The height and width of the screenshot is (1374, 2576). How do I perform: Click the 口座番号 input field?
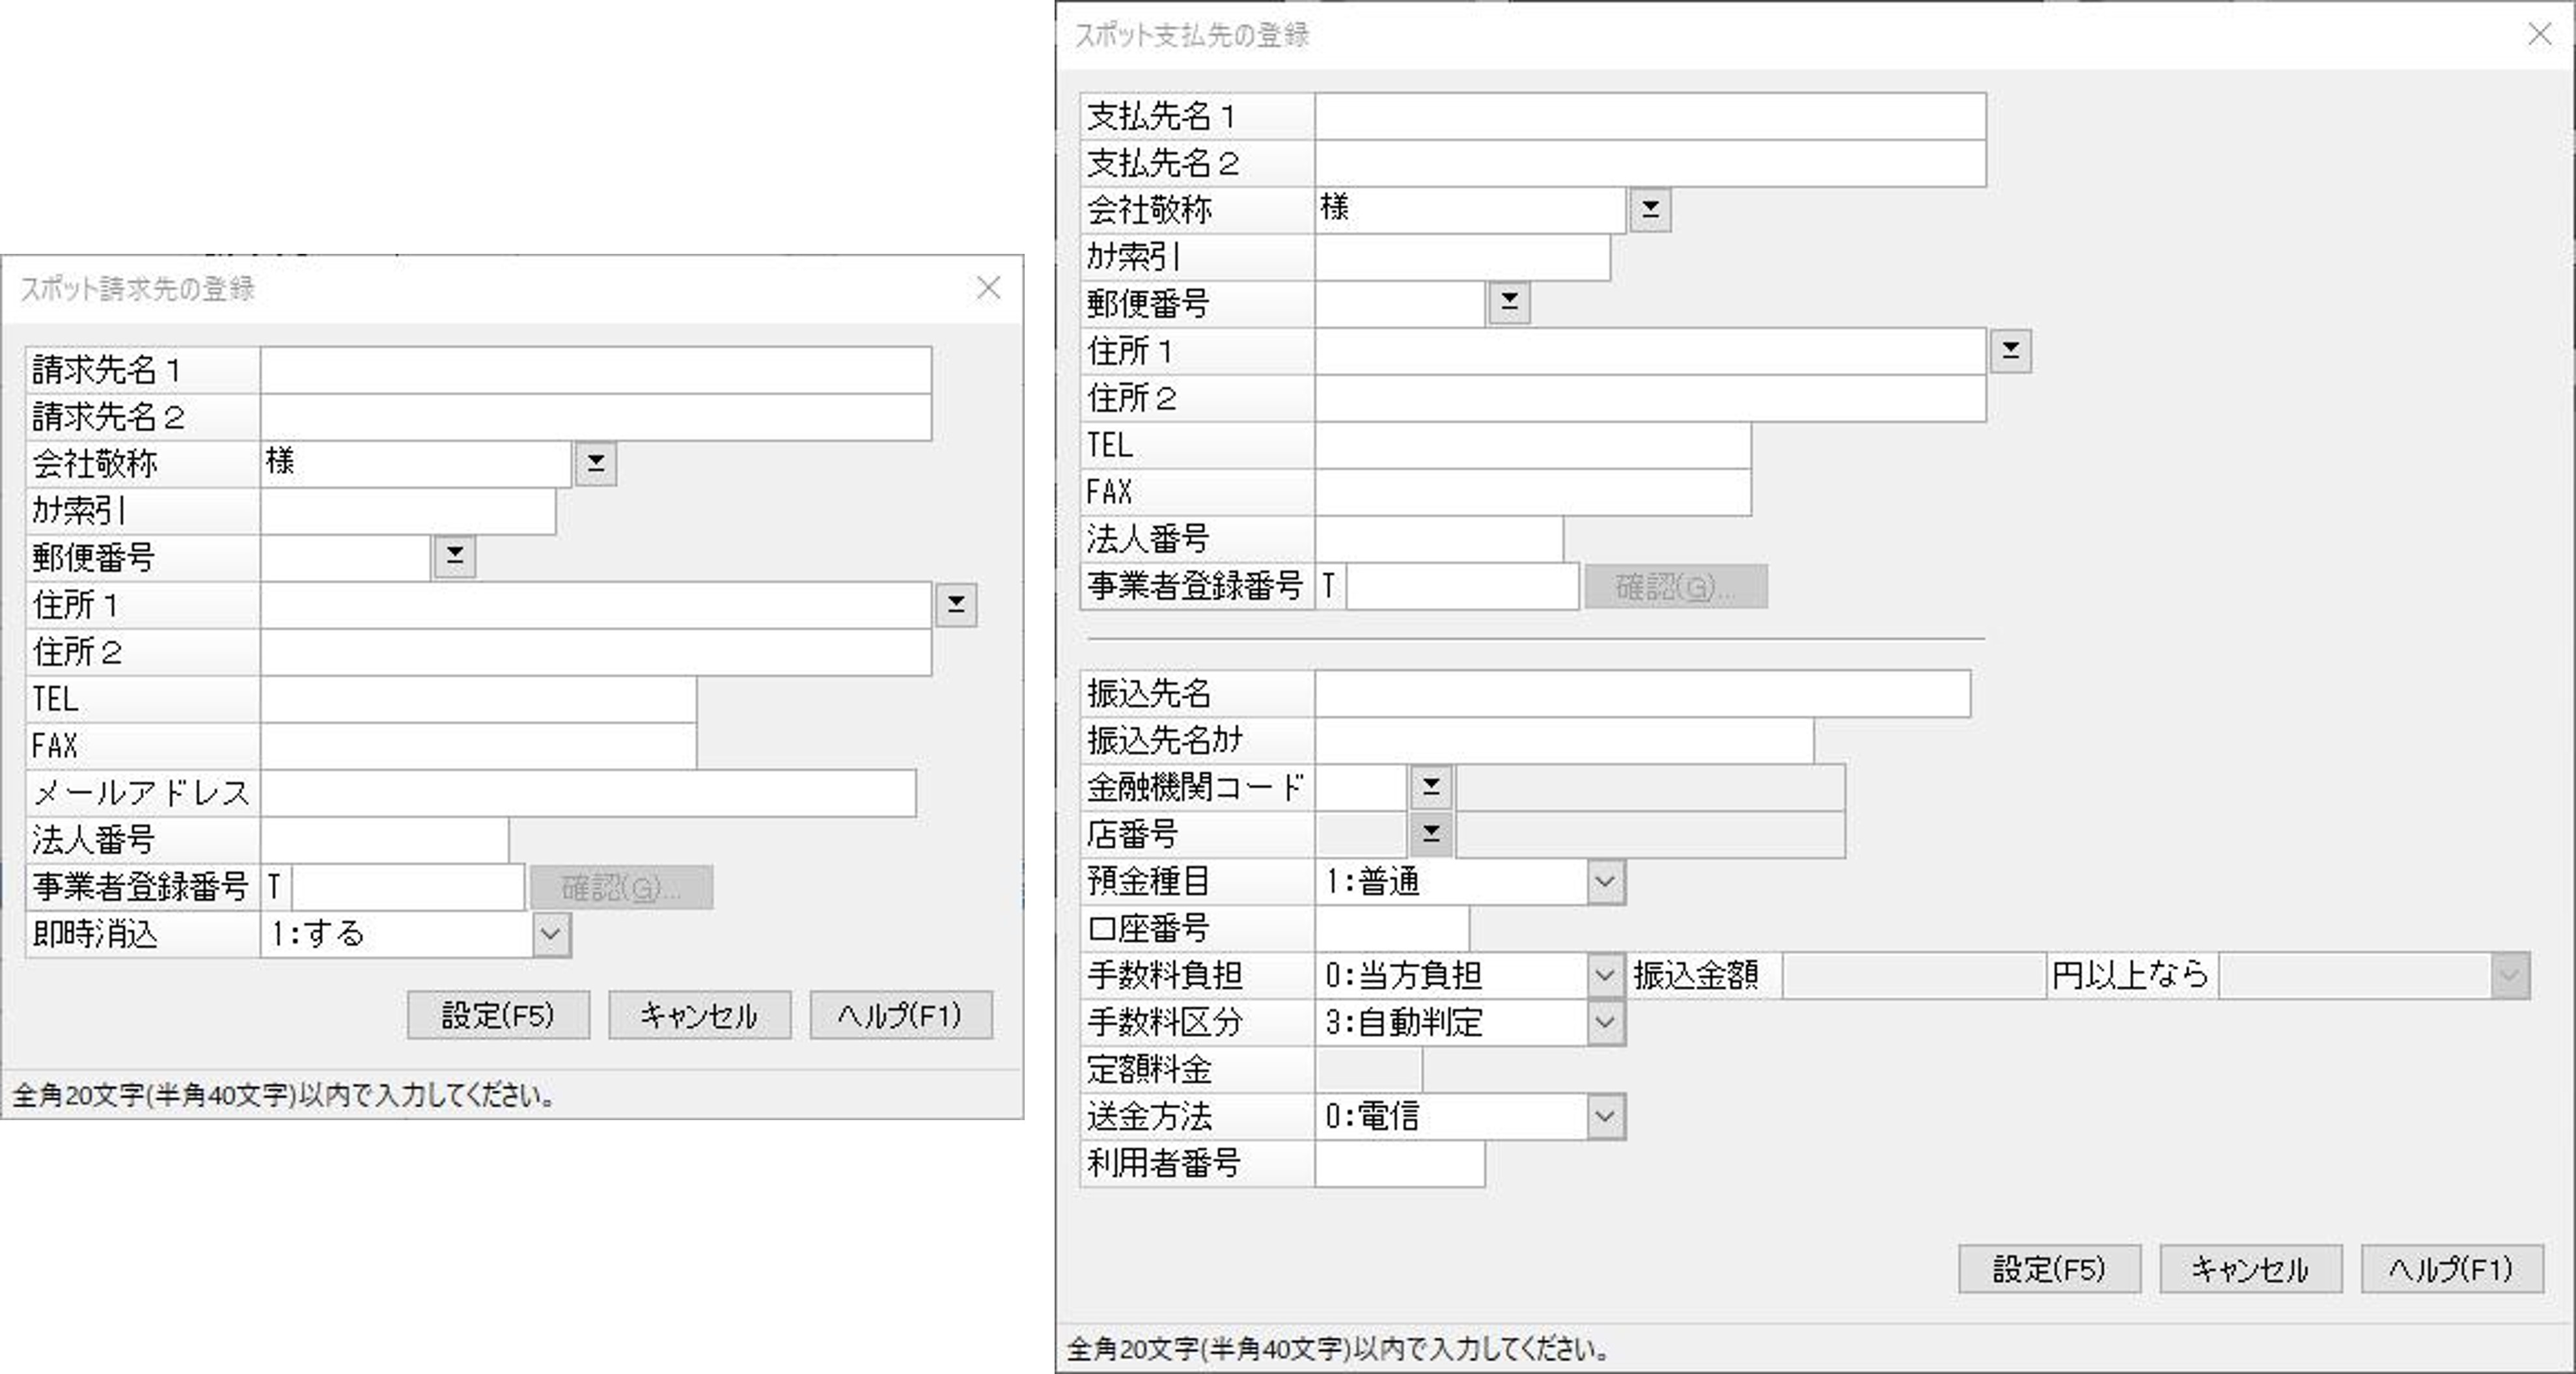point(1391,929)
